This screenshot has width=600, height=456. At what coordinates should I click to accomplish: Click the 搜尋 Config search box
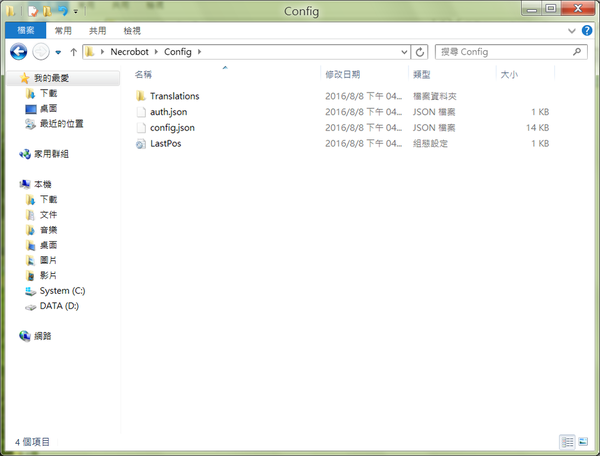pos(500,51)
